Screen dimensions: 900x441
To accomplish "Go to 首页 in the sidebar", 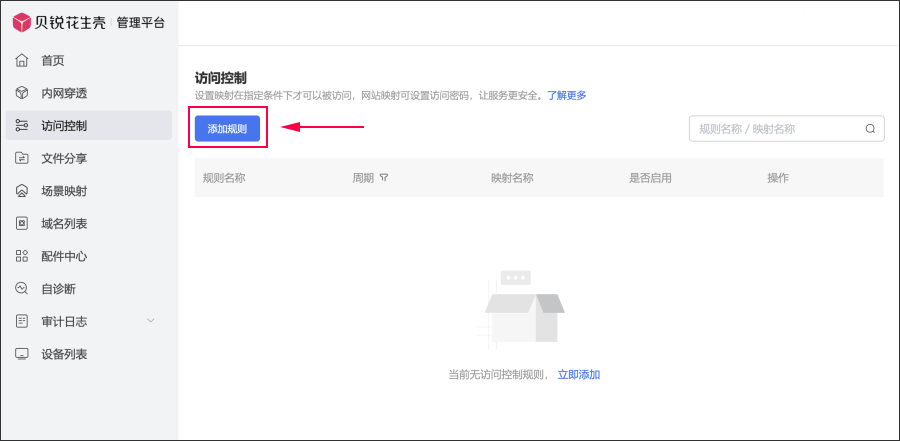I will pyautogui.click(x=52, y=61).
